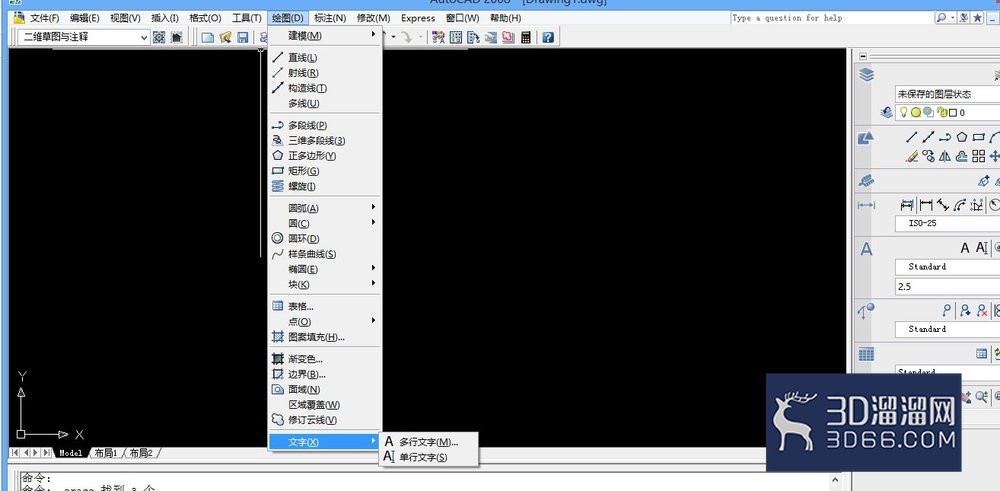Click the Erase tool in the dashboard

coord(913,156)
